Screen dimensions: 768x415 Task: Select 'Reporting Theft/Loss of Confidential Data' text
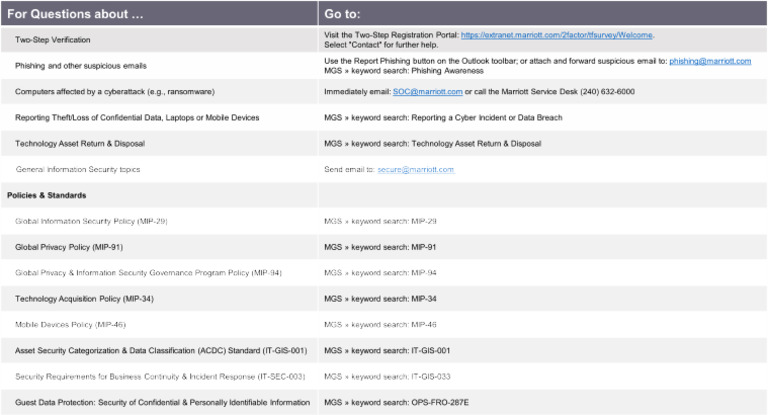pyautogui.click(x=137, y=118)
